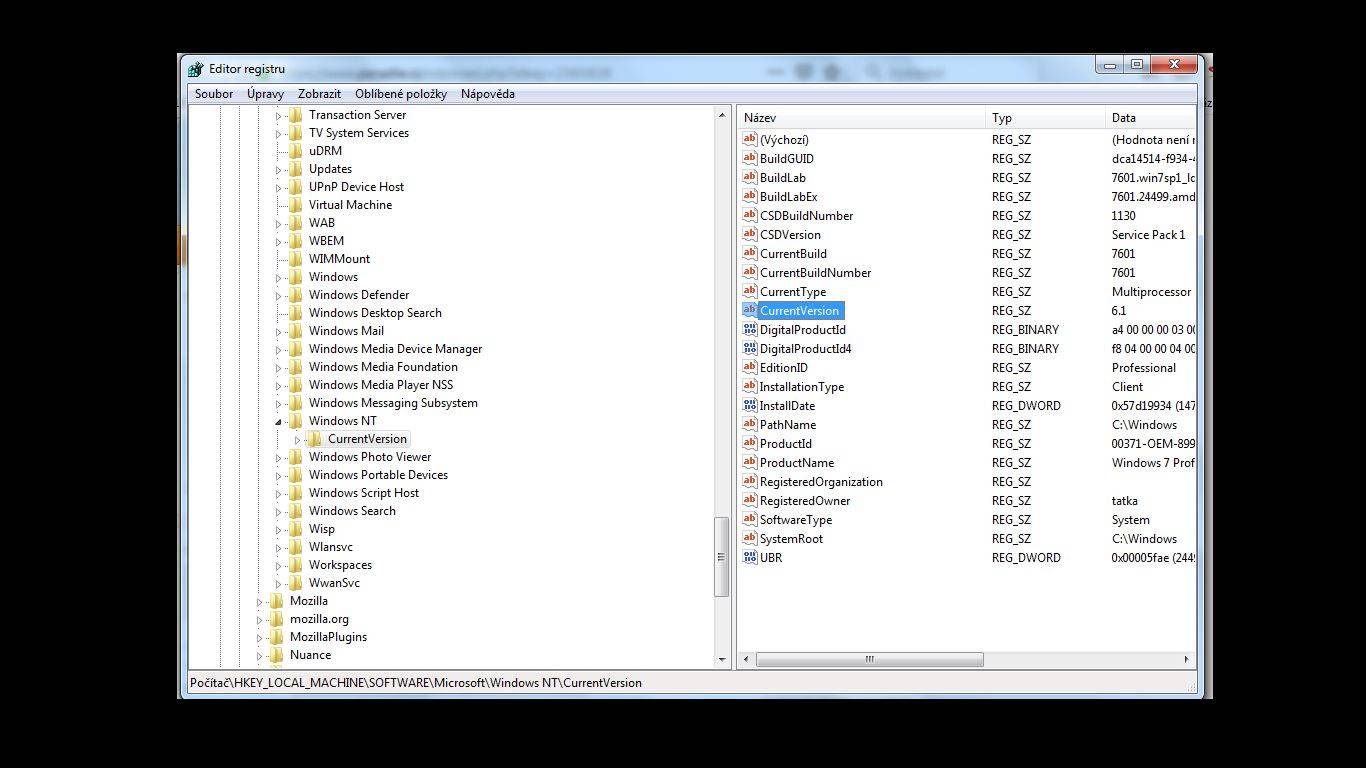Select the Workspaces key

click(x=340, y=565)
